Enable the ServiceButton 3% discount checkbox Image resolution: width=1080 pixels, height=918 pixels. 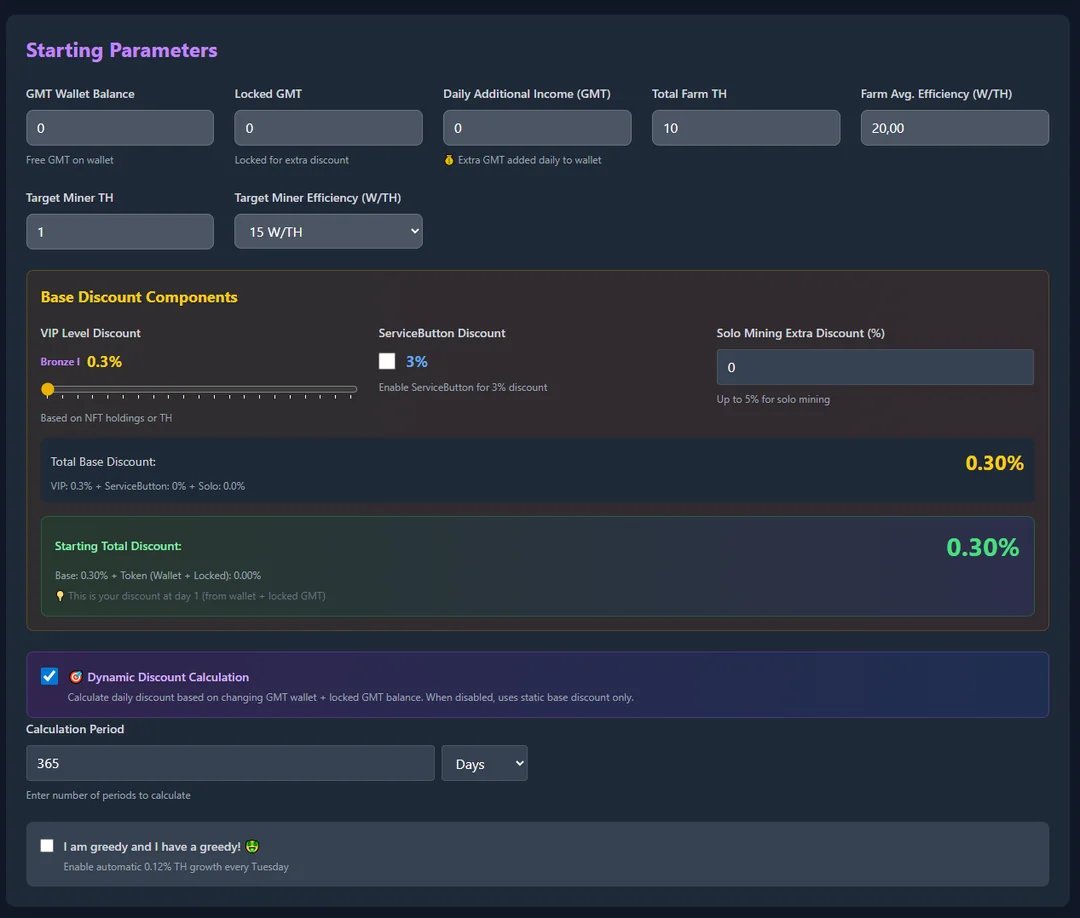(386, 361)
